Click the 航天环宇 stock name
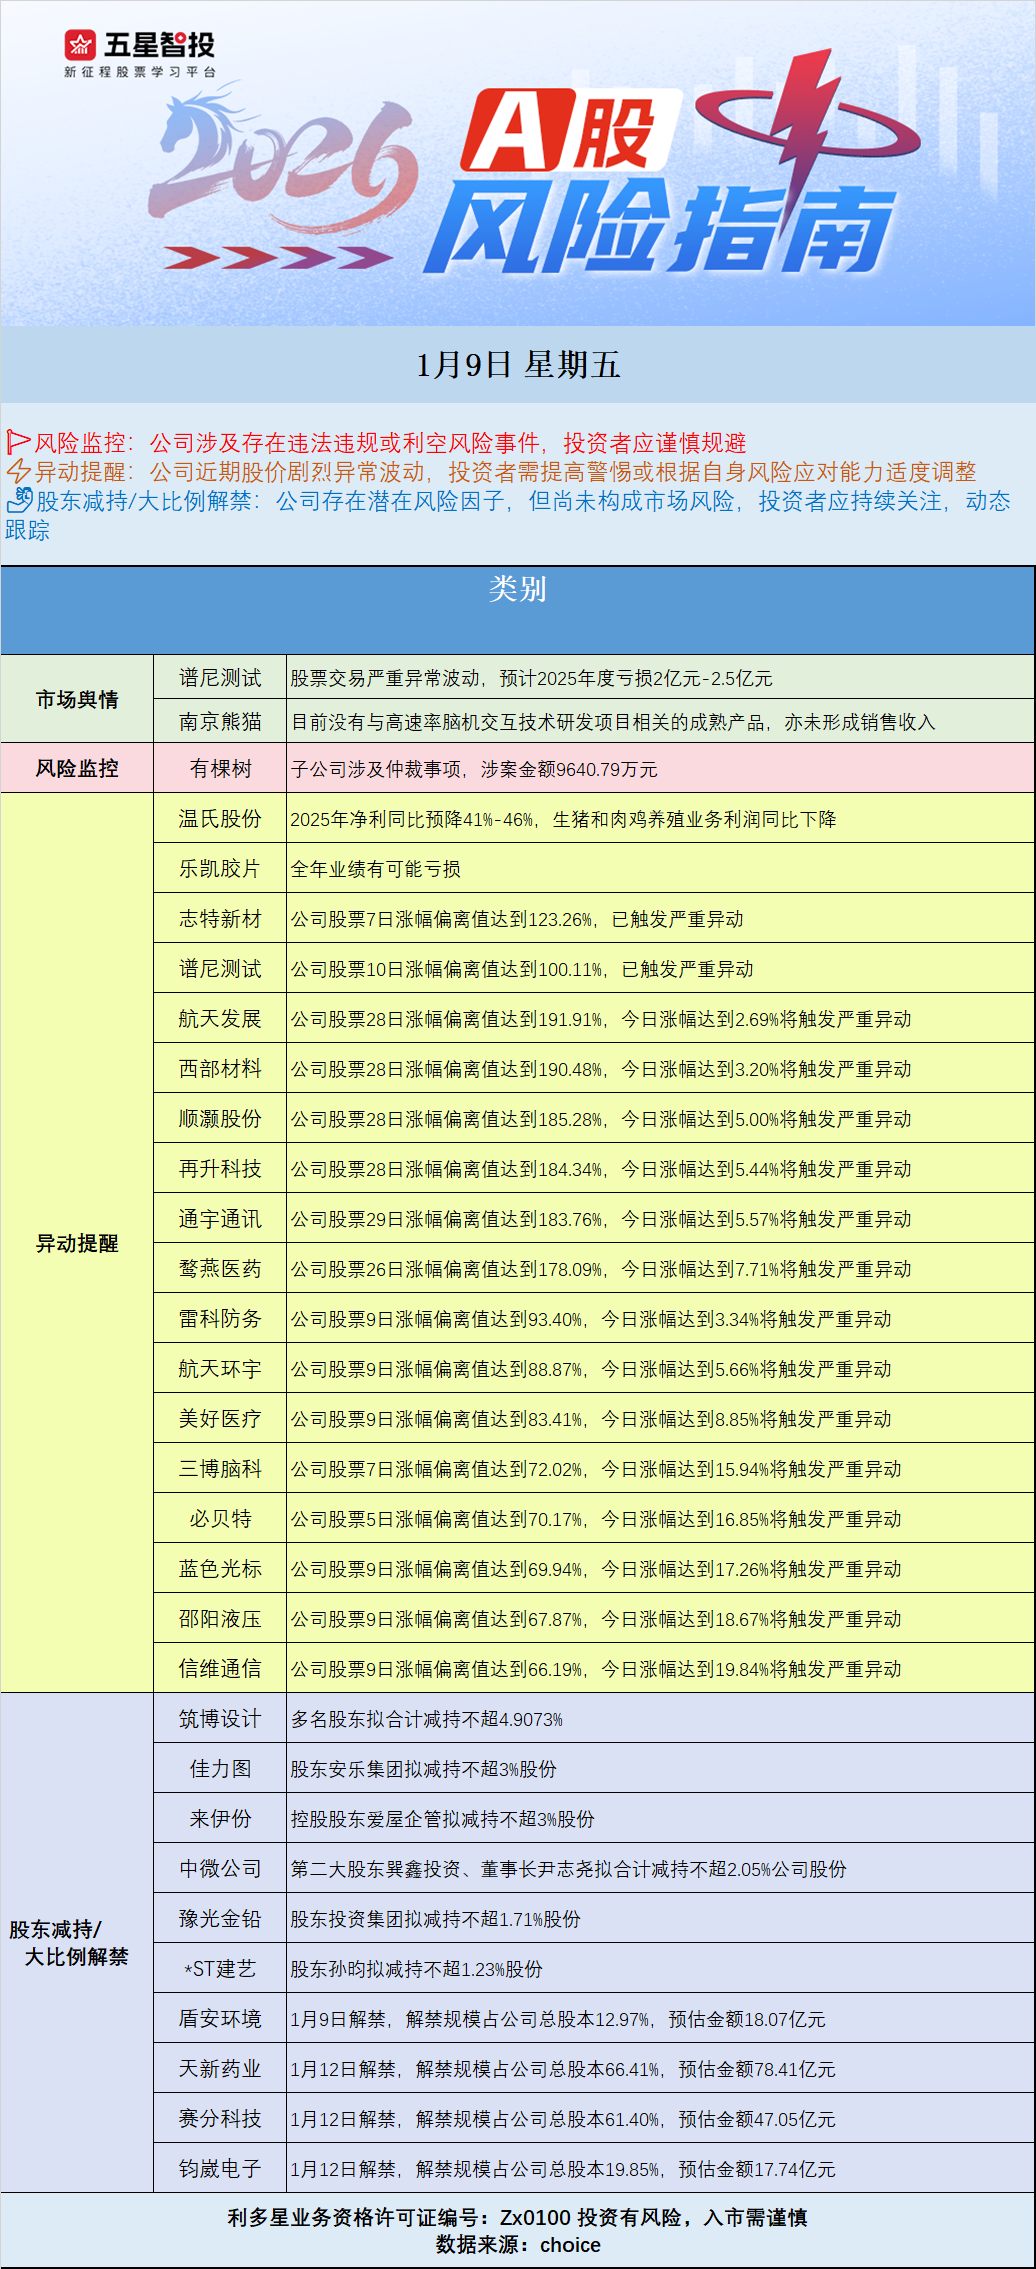The height and width of the screenshot is (2269, 1036). [x=220, y=1368]
